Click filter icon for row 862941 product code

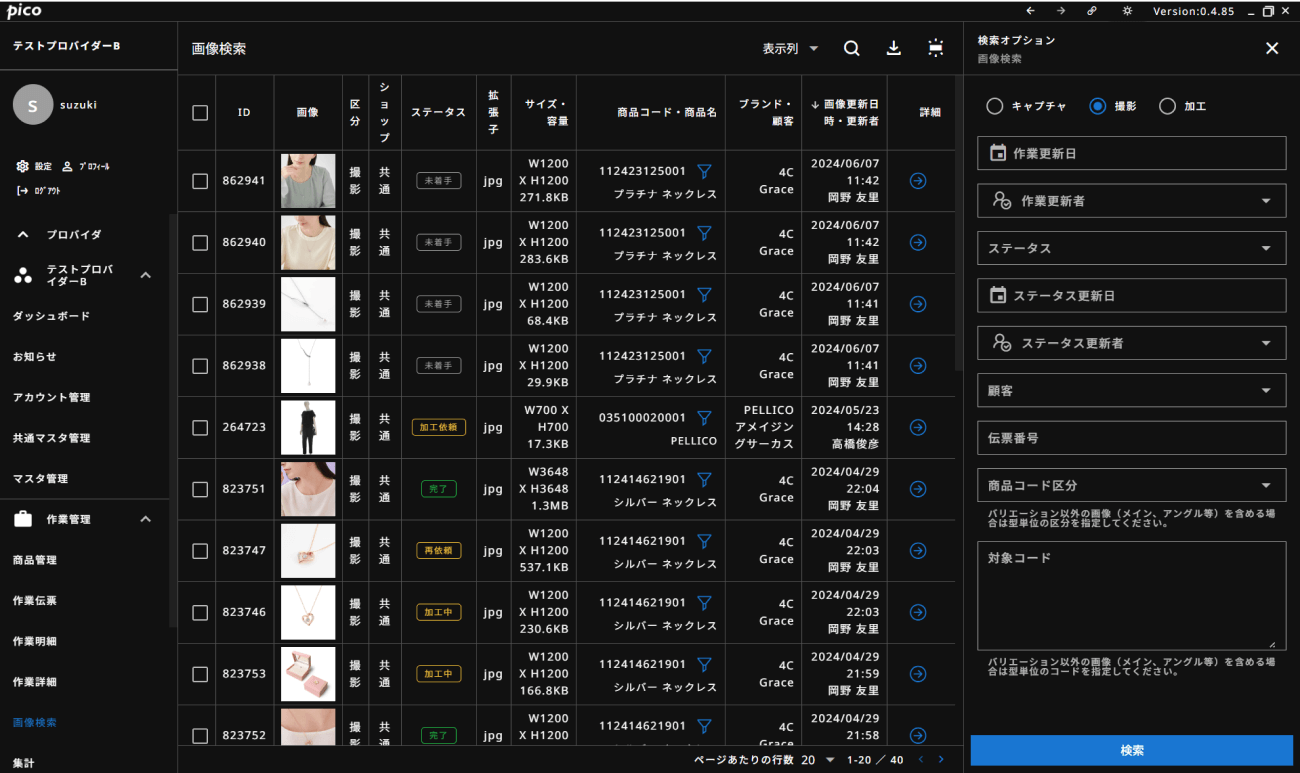pyautogui.click(x=704, y=171)
